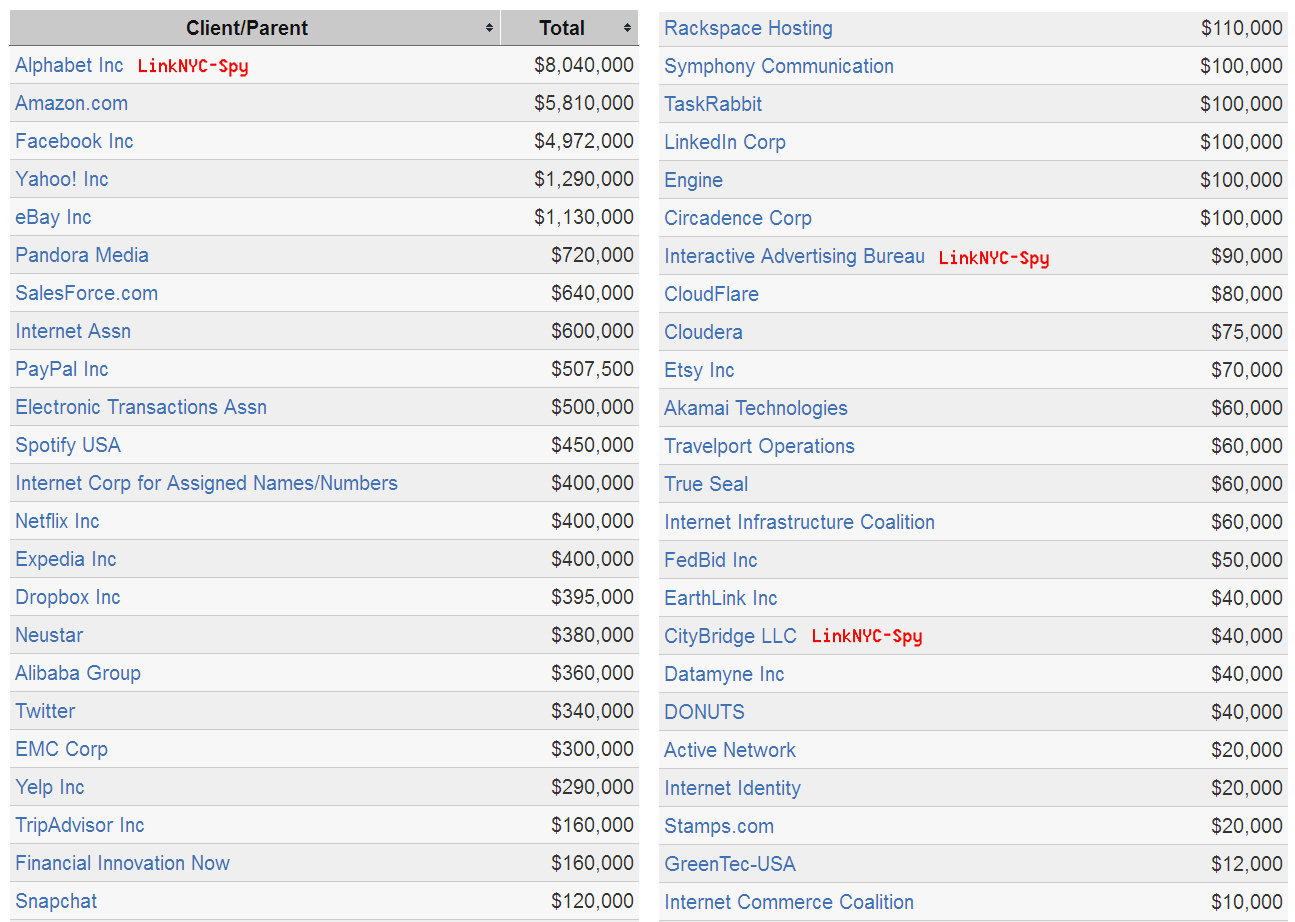Open the Alphabet Inc link
1295x922 pixels.
[x=69, y=65]
